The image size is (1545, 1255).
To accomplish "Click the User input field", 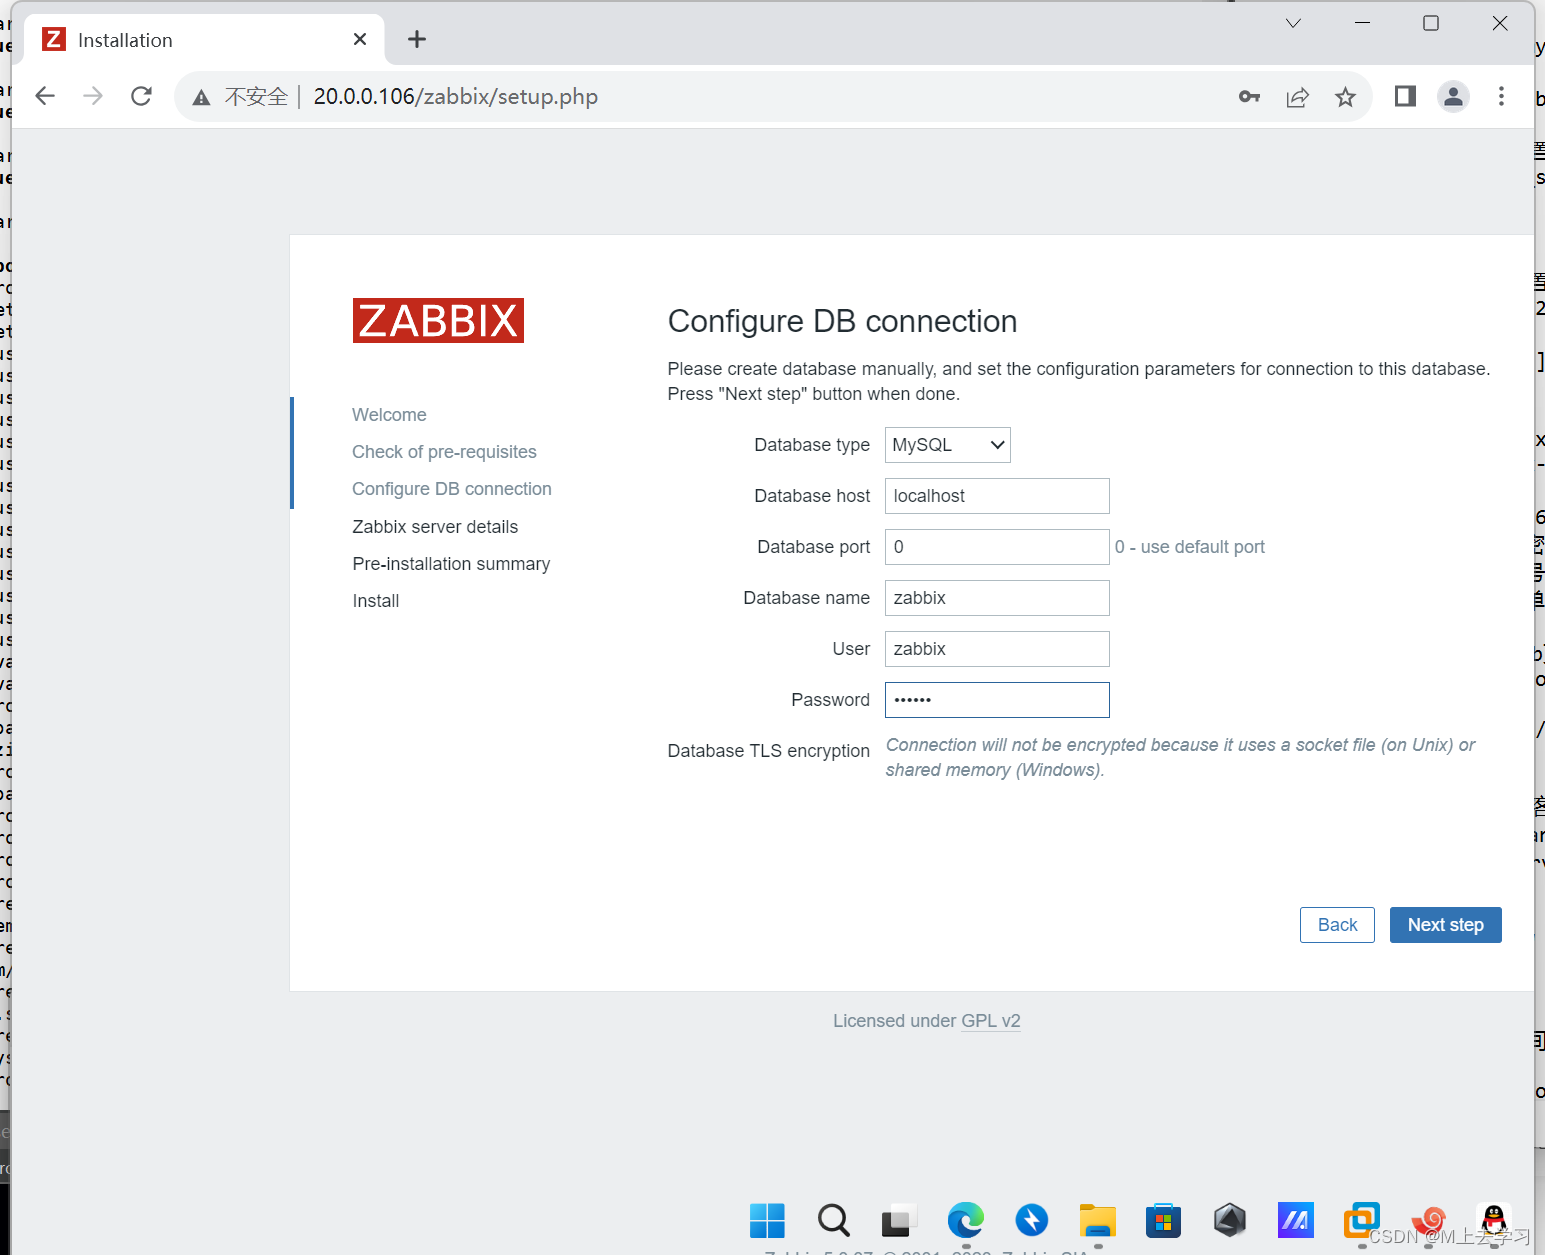I will coord(997,649).
